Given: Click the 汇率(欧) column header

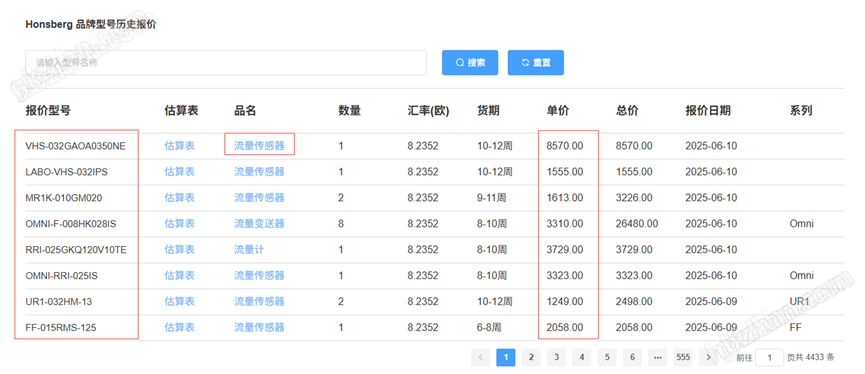Looking at the screenshot, I should (428, 111).
